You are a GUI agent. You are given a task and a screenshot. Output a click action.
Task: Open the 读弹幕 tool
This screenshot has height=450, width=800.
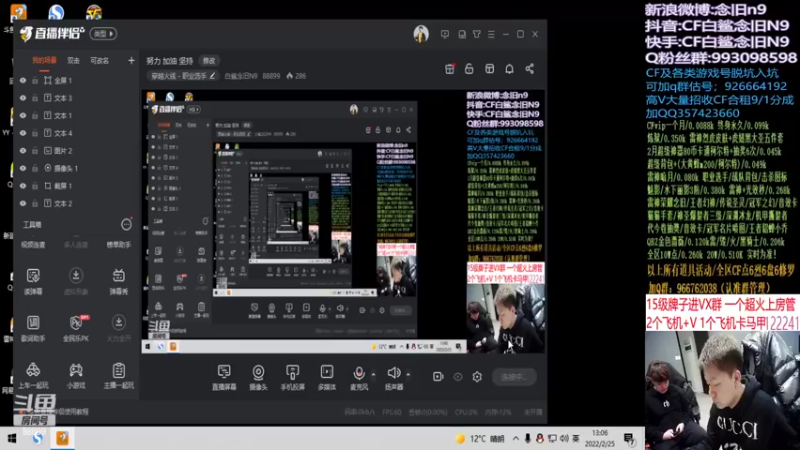tap(33, 282)
